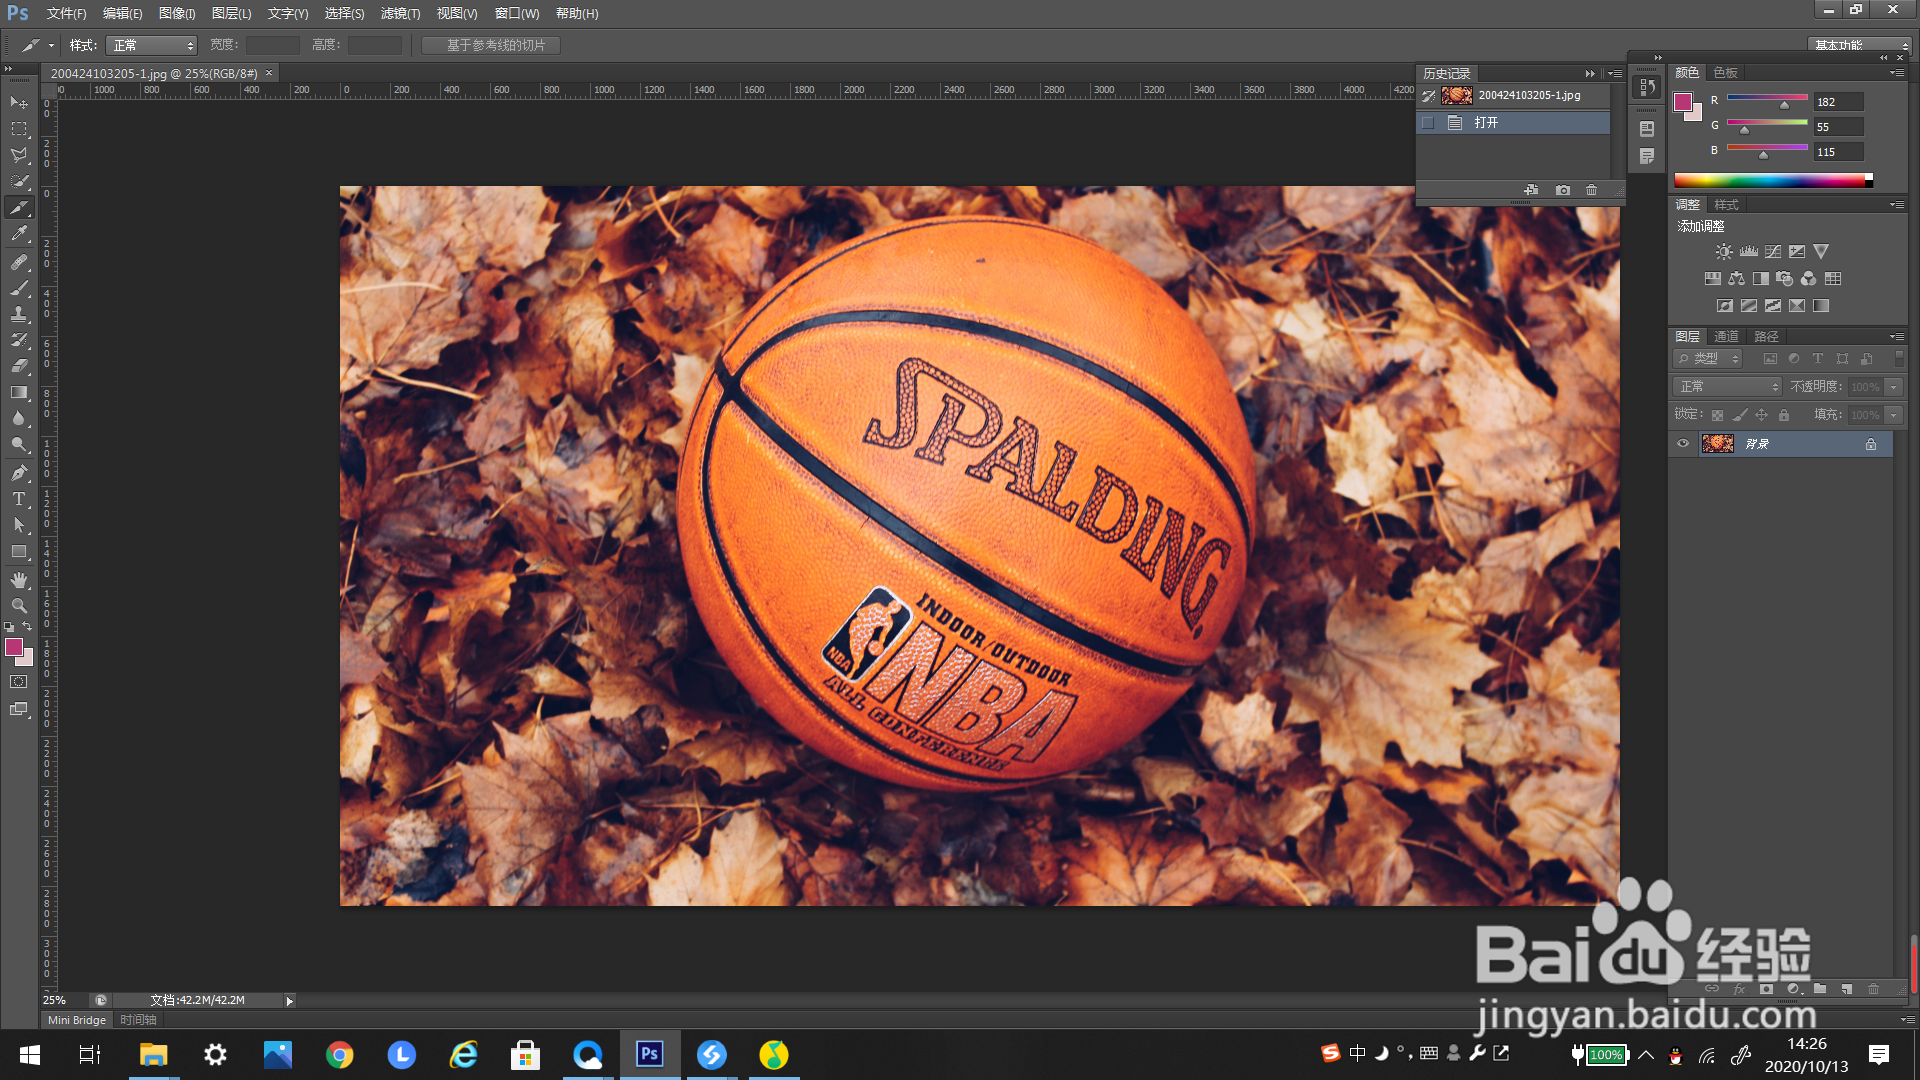Open the Mini Bridge panel tab

[77, 1020]
